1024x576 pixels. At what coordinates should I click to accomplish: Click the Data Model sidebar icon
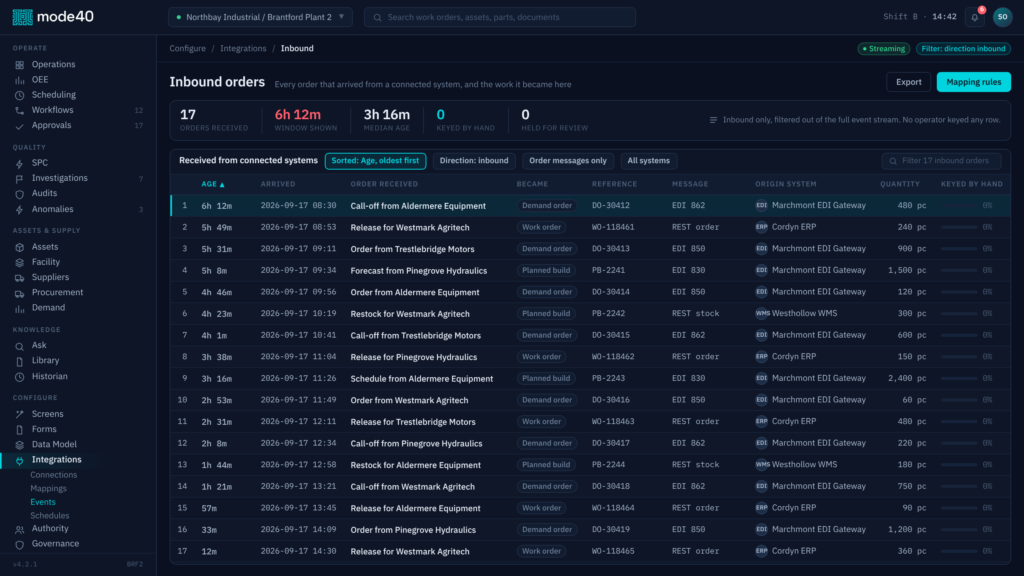click(20, 445)
